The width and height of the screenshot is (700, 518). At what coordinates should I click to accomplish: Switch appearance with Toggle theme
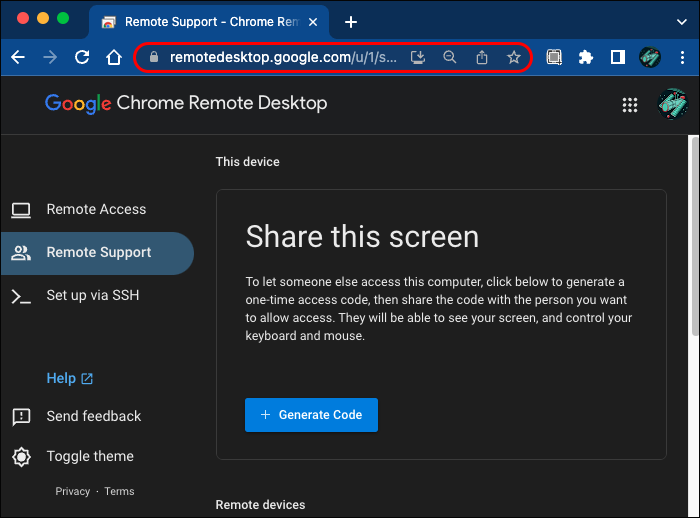tap(90, 456)
